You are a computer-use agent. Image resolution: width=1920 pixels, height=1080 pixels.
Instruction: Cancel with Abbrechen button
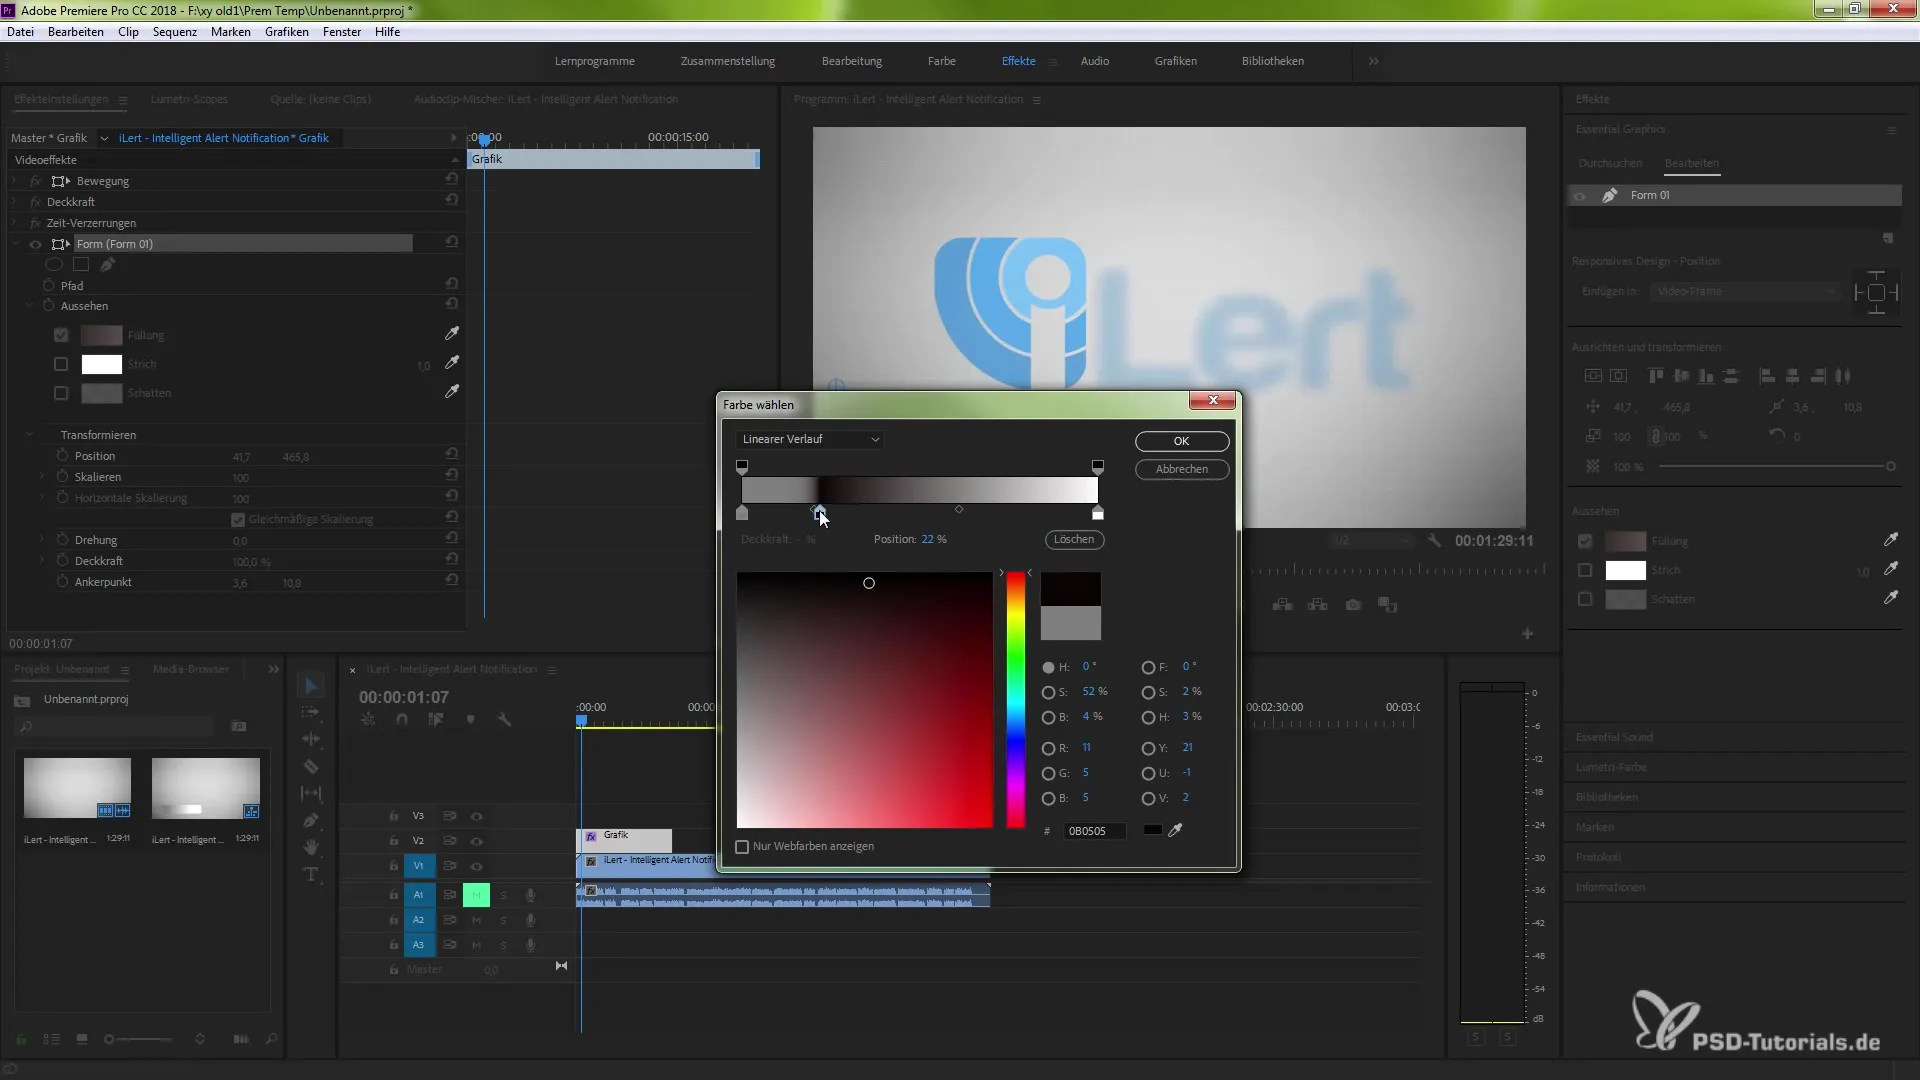pyautogui.click(x=1182, y=469)
